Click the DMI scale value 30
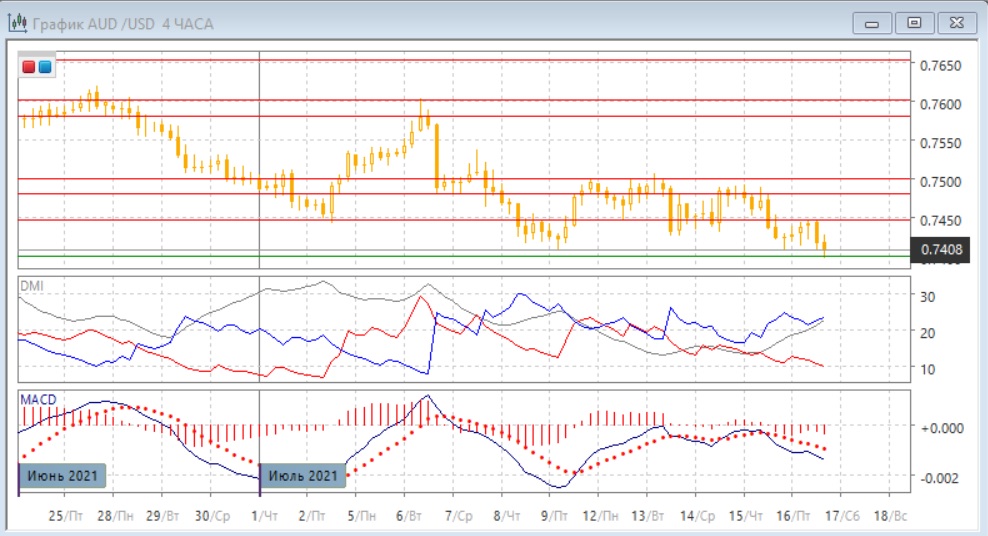The height and width of the screenshot is (536, 988). click(926, 297)
